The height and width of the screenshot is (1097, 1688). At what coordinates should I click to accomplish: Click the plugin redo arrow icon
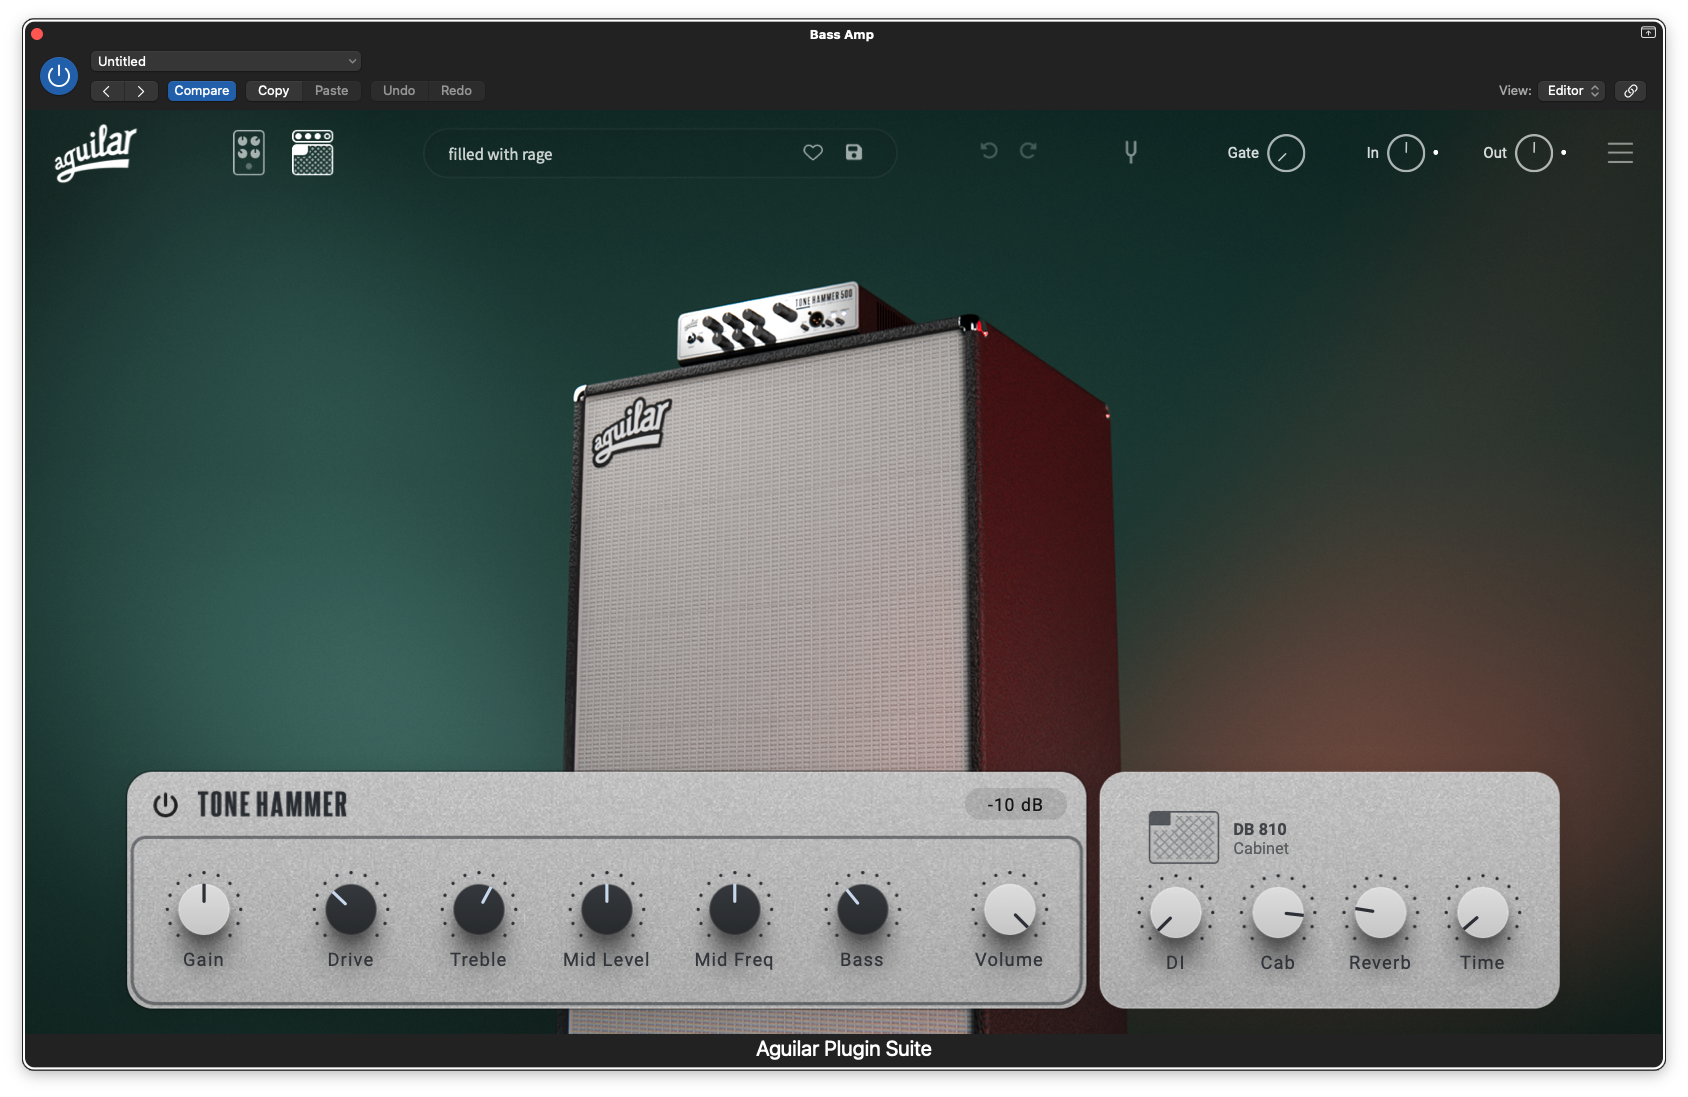pyautogui.click(x=1028, y=151)
